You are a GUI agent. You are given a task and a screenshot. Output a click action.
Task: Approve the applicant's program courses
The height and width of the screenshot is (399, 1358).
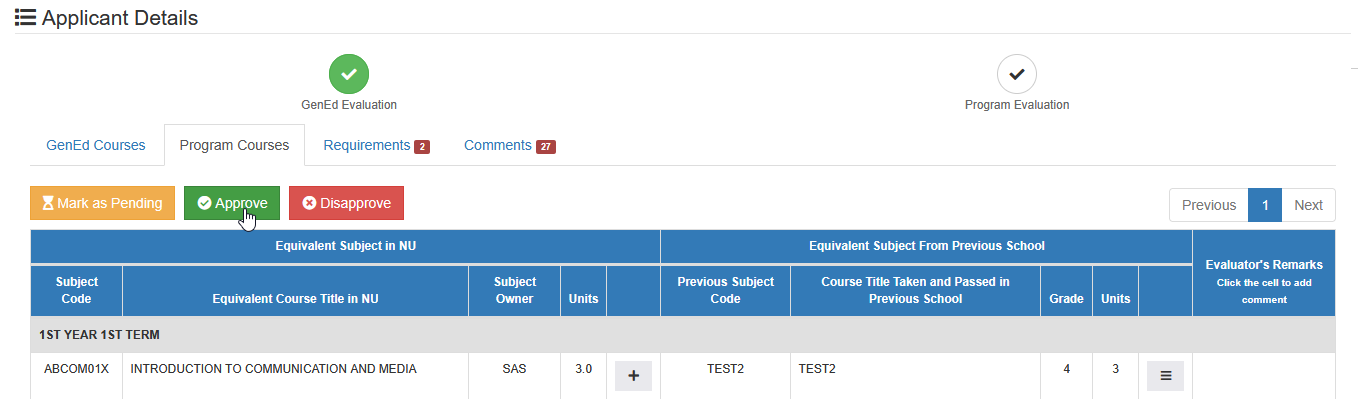click(x=232, y=203)
